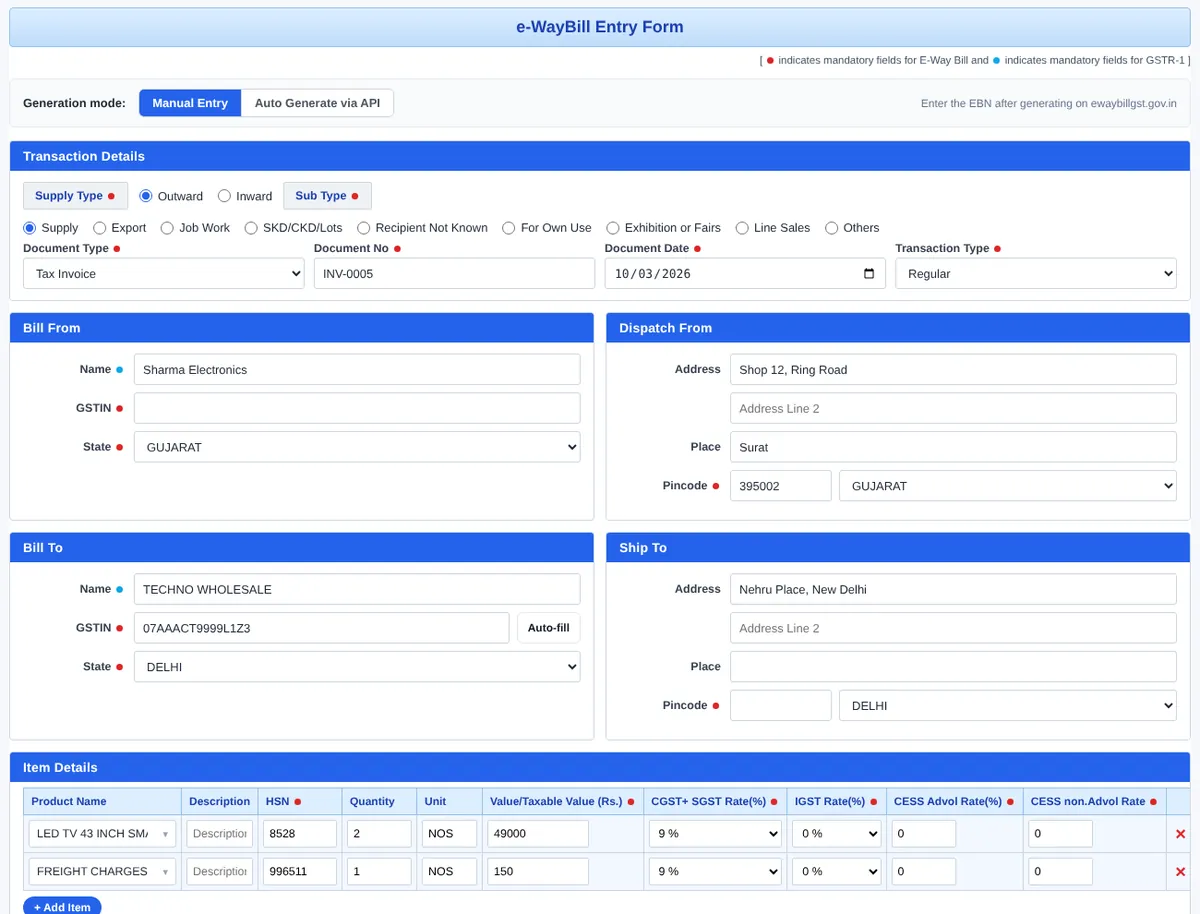1200x914 pixels.
Task: Focus HSN field containing 996511
Action: coord(300,872)
